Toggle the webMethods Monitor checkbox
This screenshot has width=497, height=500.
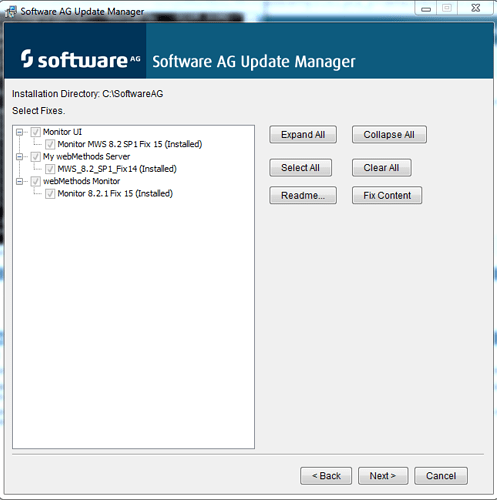click(x=36, y=181)
